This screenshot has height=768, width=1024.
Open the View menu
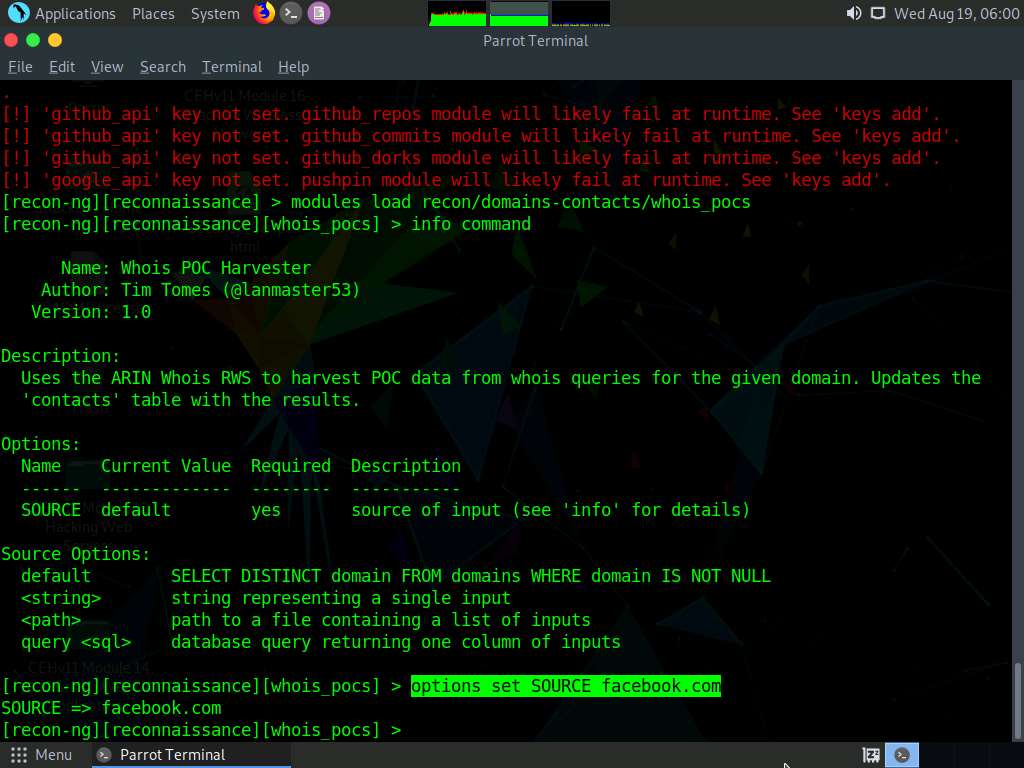107,67
